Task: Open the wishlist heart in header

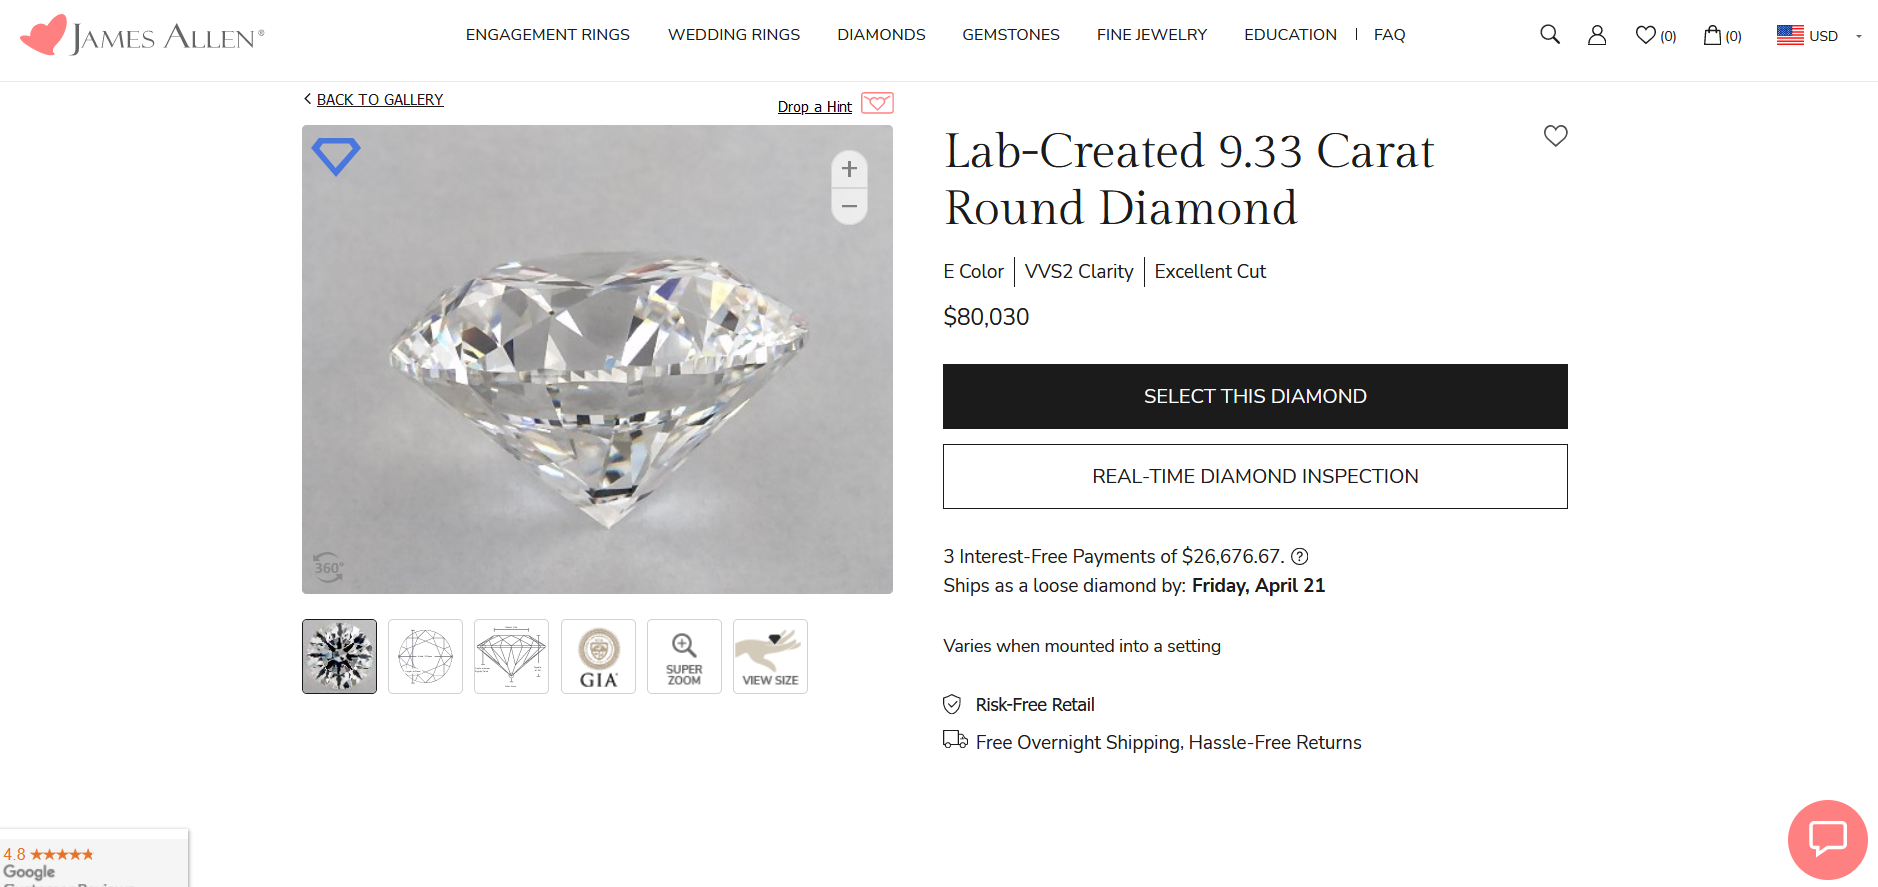Action: pos(1646,35)
